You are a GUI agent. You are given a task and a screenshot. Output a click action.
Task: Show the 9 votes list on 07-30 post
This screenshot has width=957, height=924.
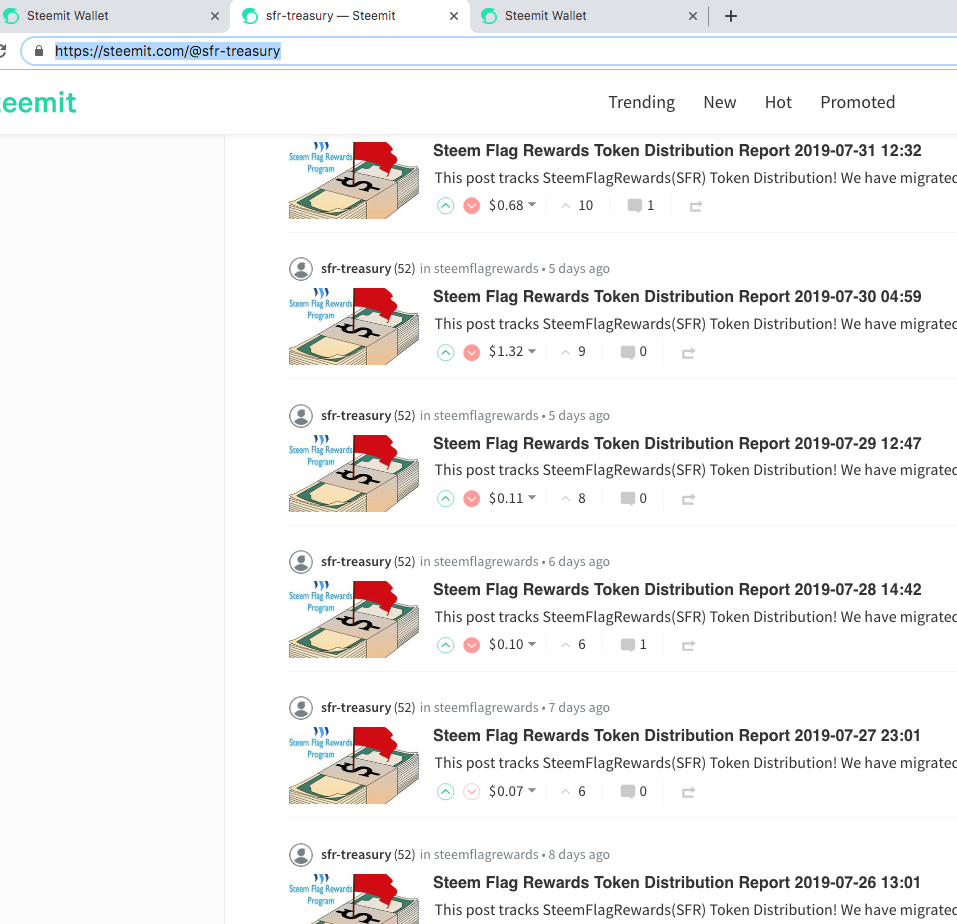(573, 352)
